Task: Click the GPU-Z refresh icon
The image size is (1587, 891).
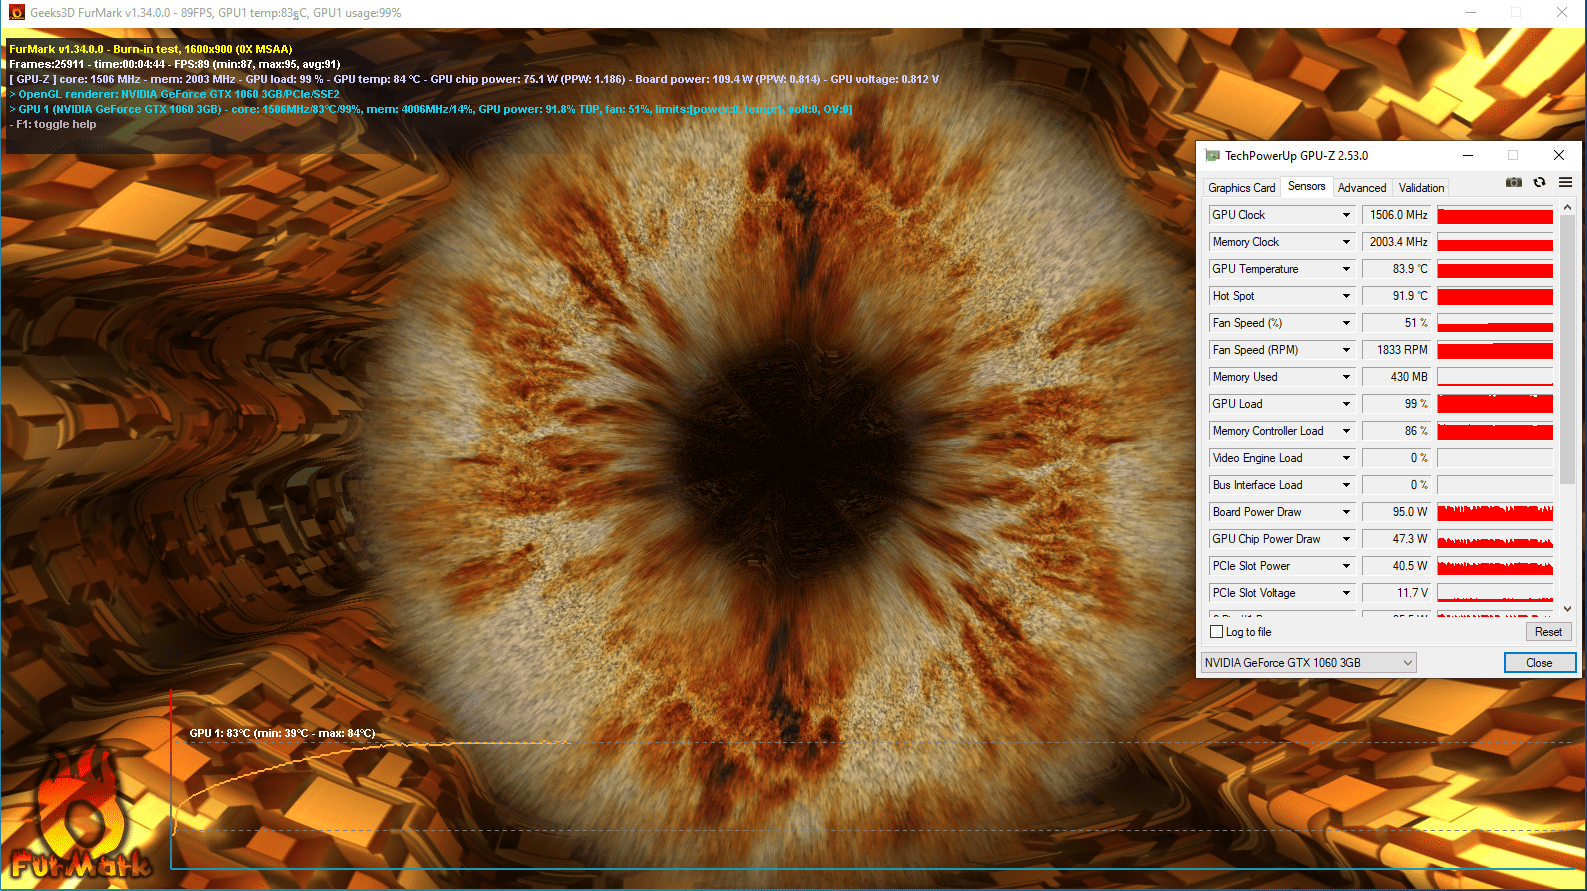Action: [x=1540, y=182]
